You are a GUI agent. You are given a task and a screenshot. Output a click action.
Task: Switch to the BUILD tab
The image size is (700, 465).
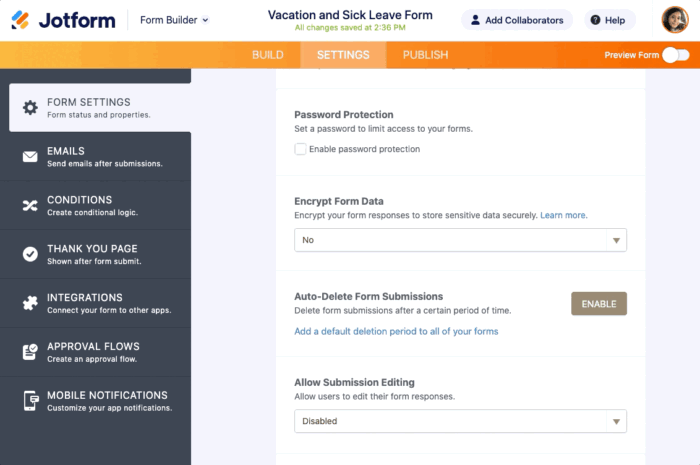(x=268, y=55)
